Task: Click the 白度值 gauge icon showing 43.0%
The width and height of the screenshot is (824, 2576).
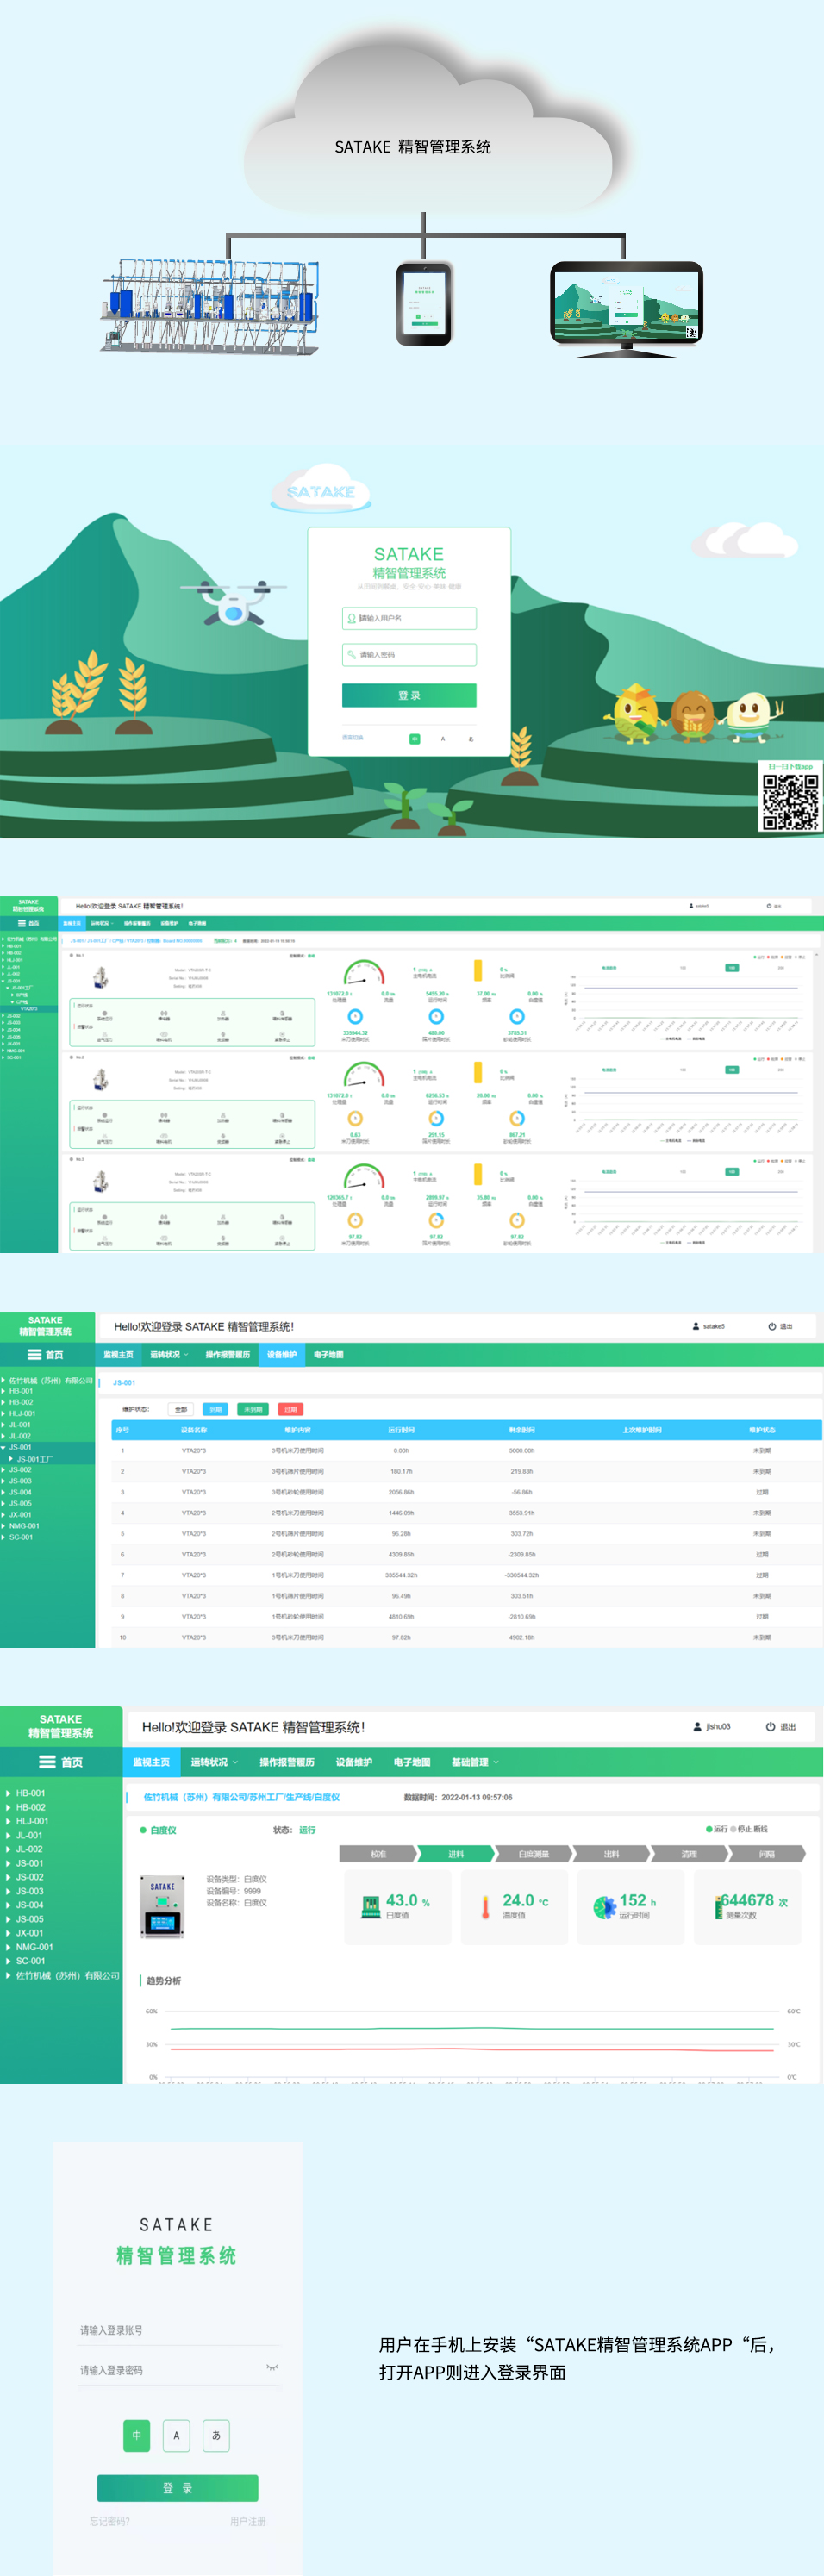Action: pyautogui.click(x=371, y=1907)
